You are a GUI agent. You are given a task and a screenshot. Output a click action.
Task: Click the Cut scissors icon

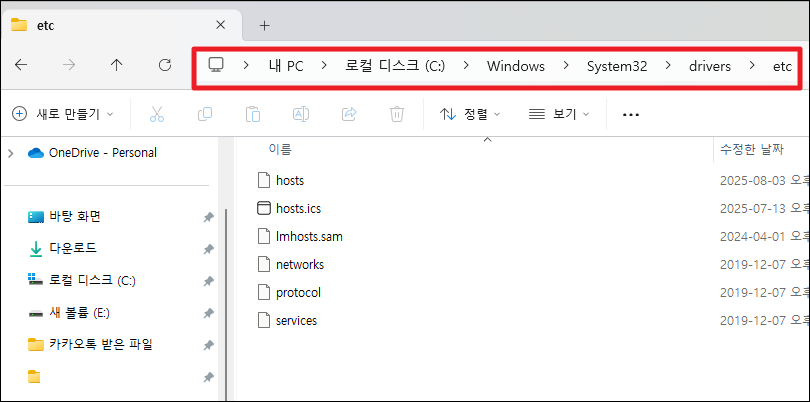157,114
